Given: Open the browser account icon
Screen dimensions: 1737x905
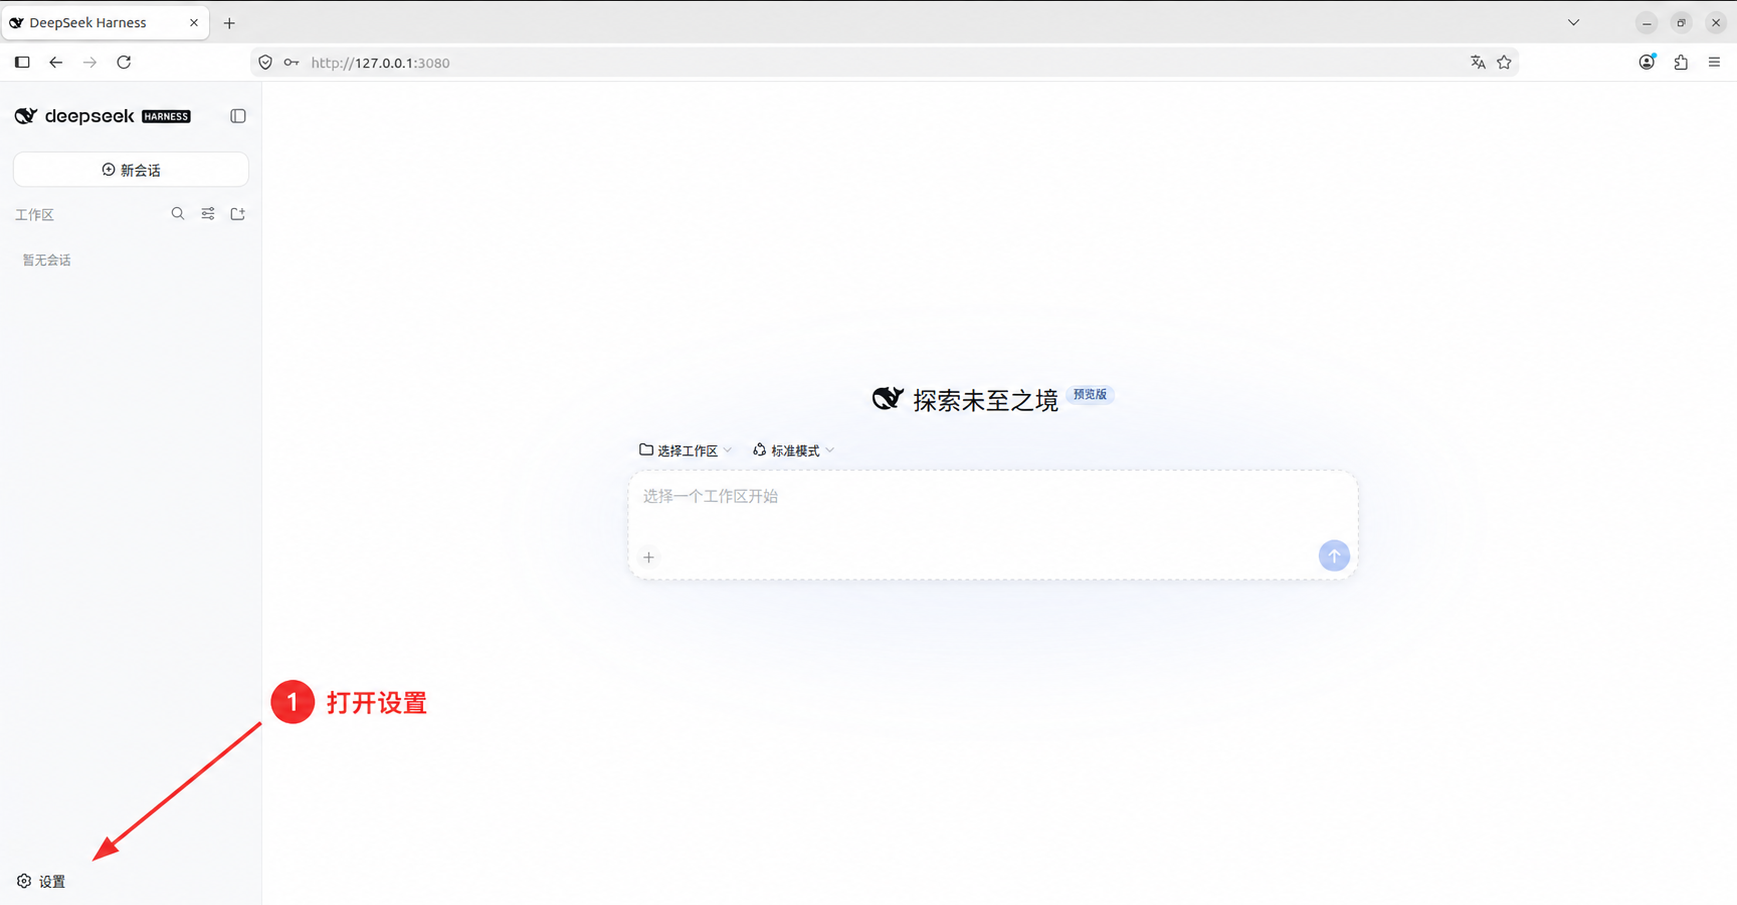Looking at the screenshot, I should pyautogui.click(x=1647, y=62).
